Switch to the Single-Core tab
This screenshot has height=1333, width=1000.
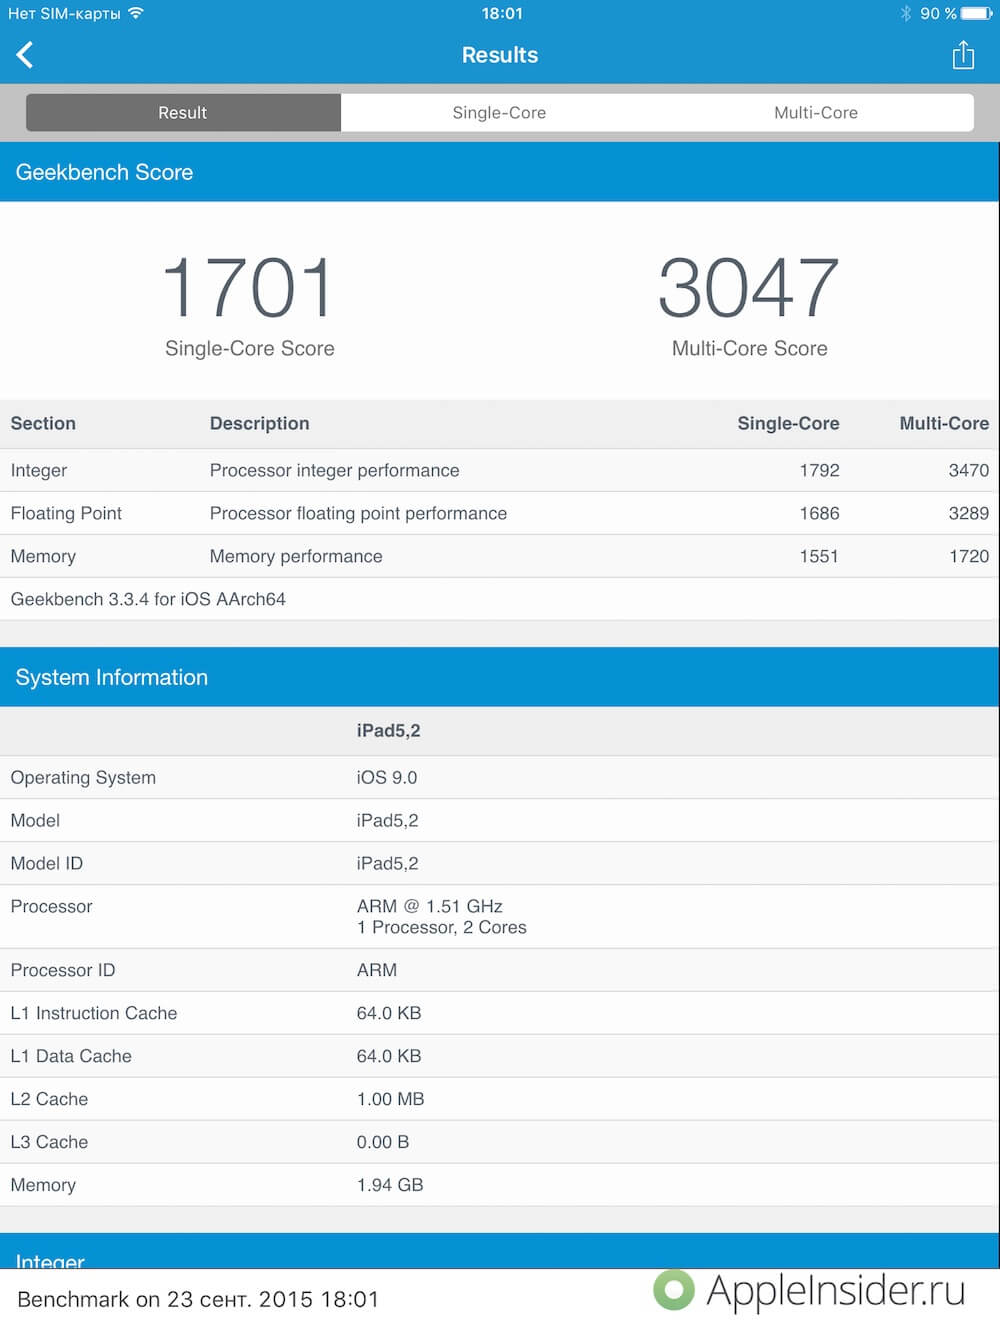coord(499,113)
